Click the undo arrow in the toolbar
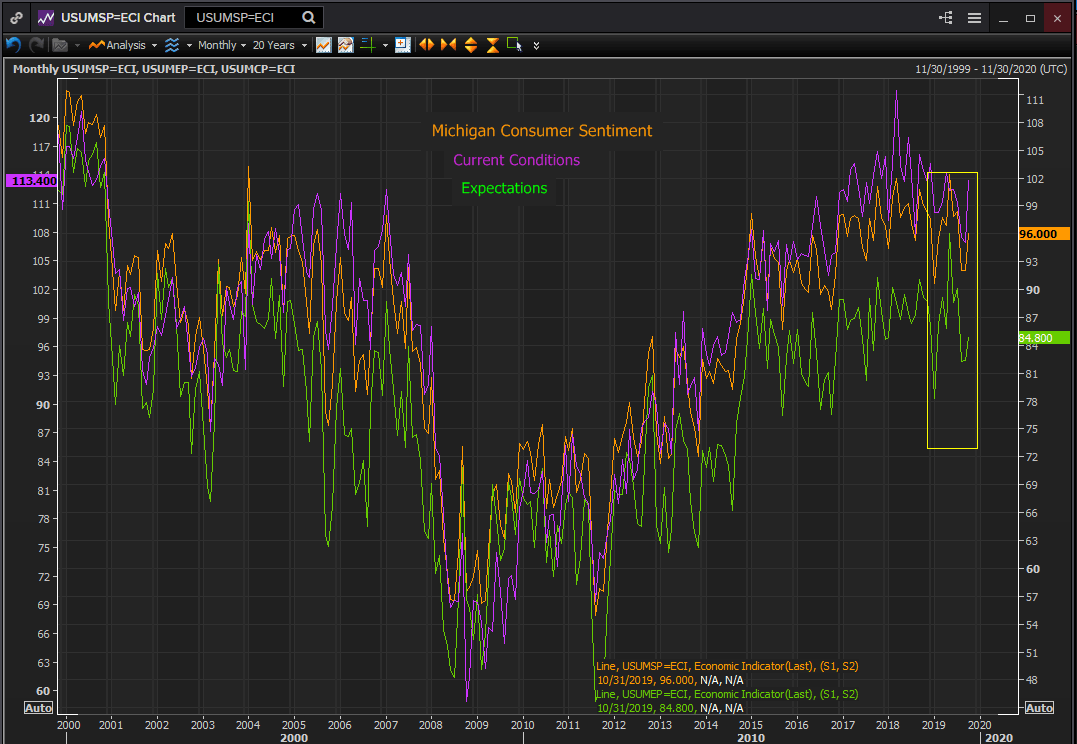The height and width of the screenshot is (744, 1077). click(13, 45)
